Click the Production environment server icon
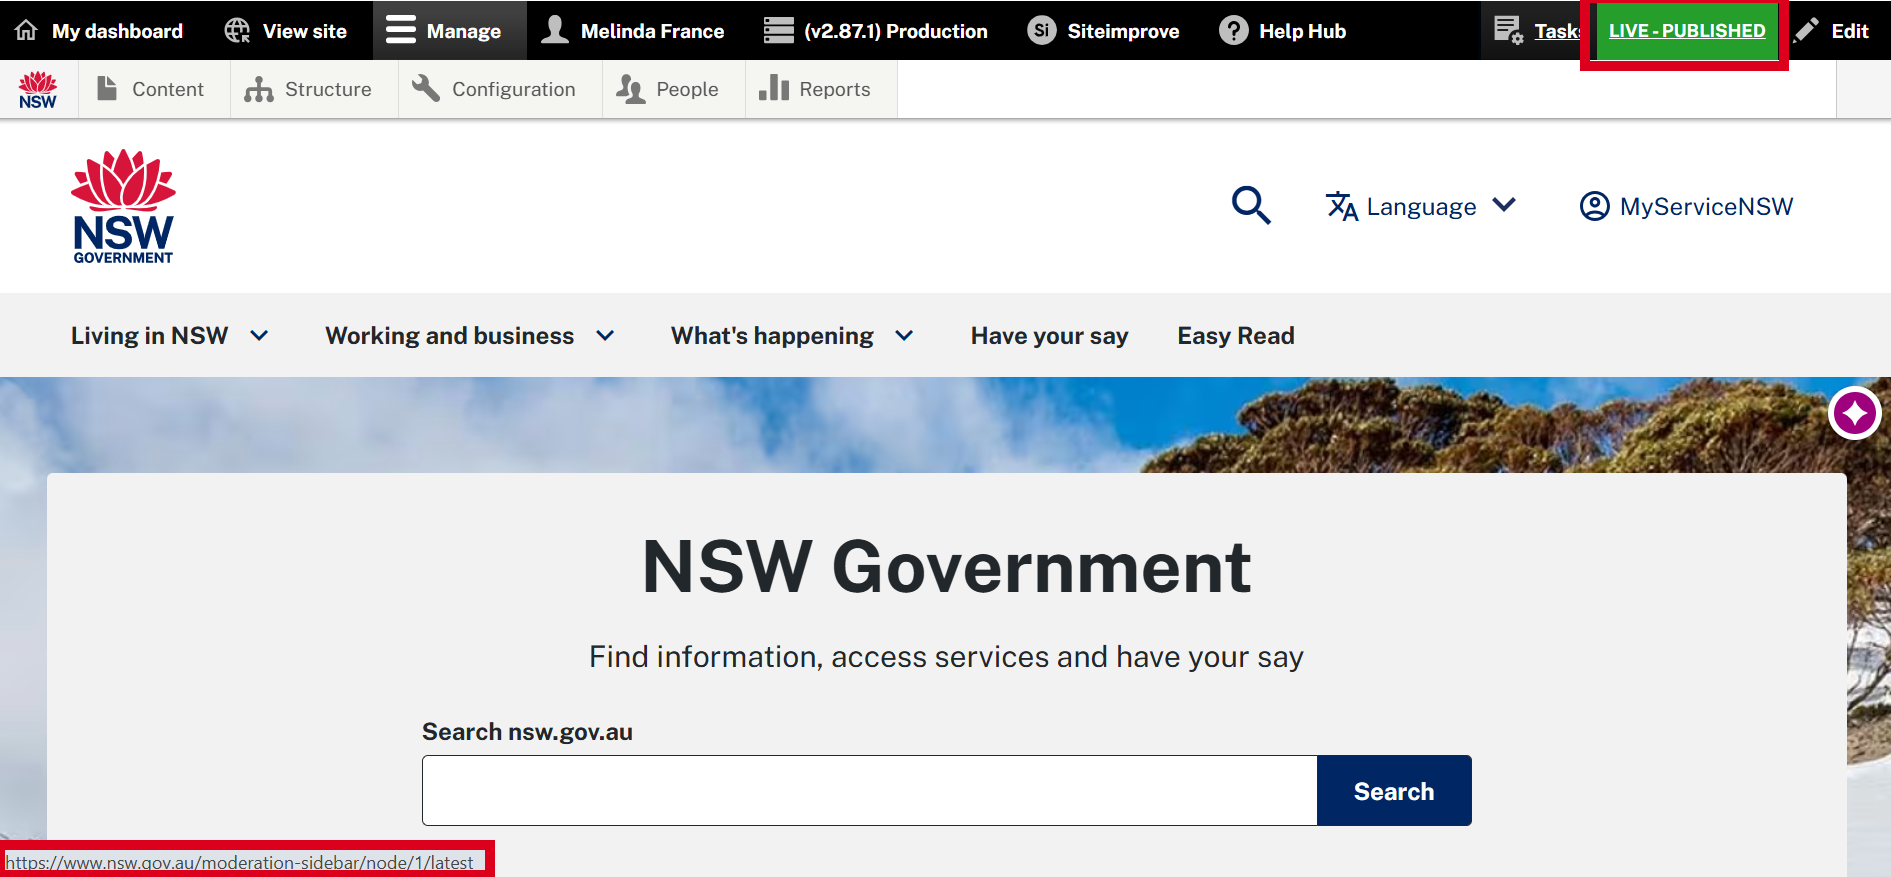This screenshot has width=1891, height=877. pos(778,31)
